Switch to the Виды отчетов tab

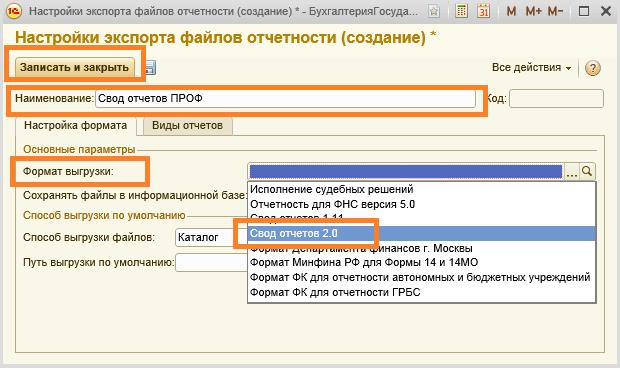[x=187, y=126]
